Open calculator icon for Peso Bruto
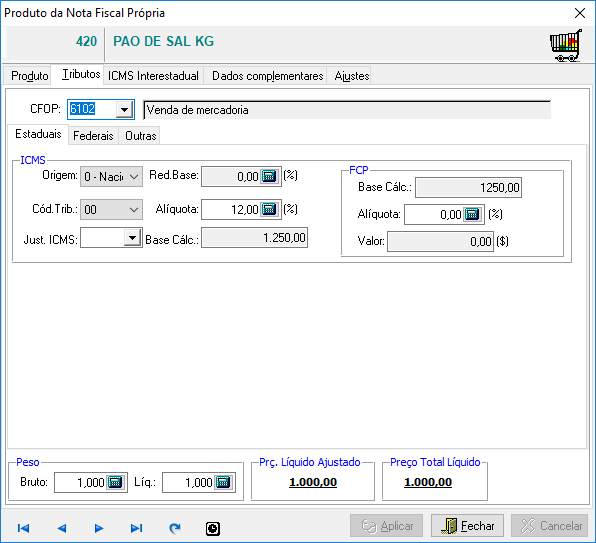Screen dimensions: 596x543 coord(115,482)
